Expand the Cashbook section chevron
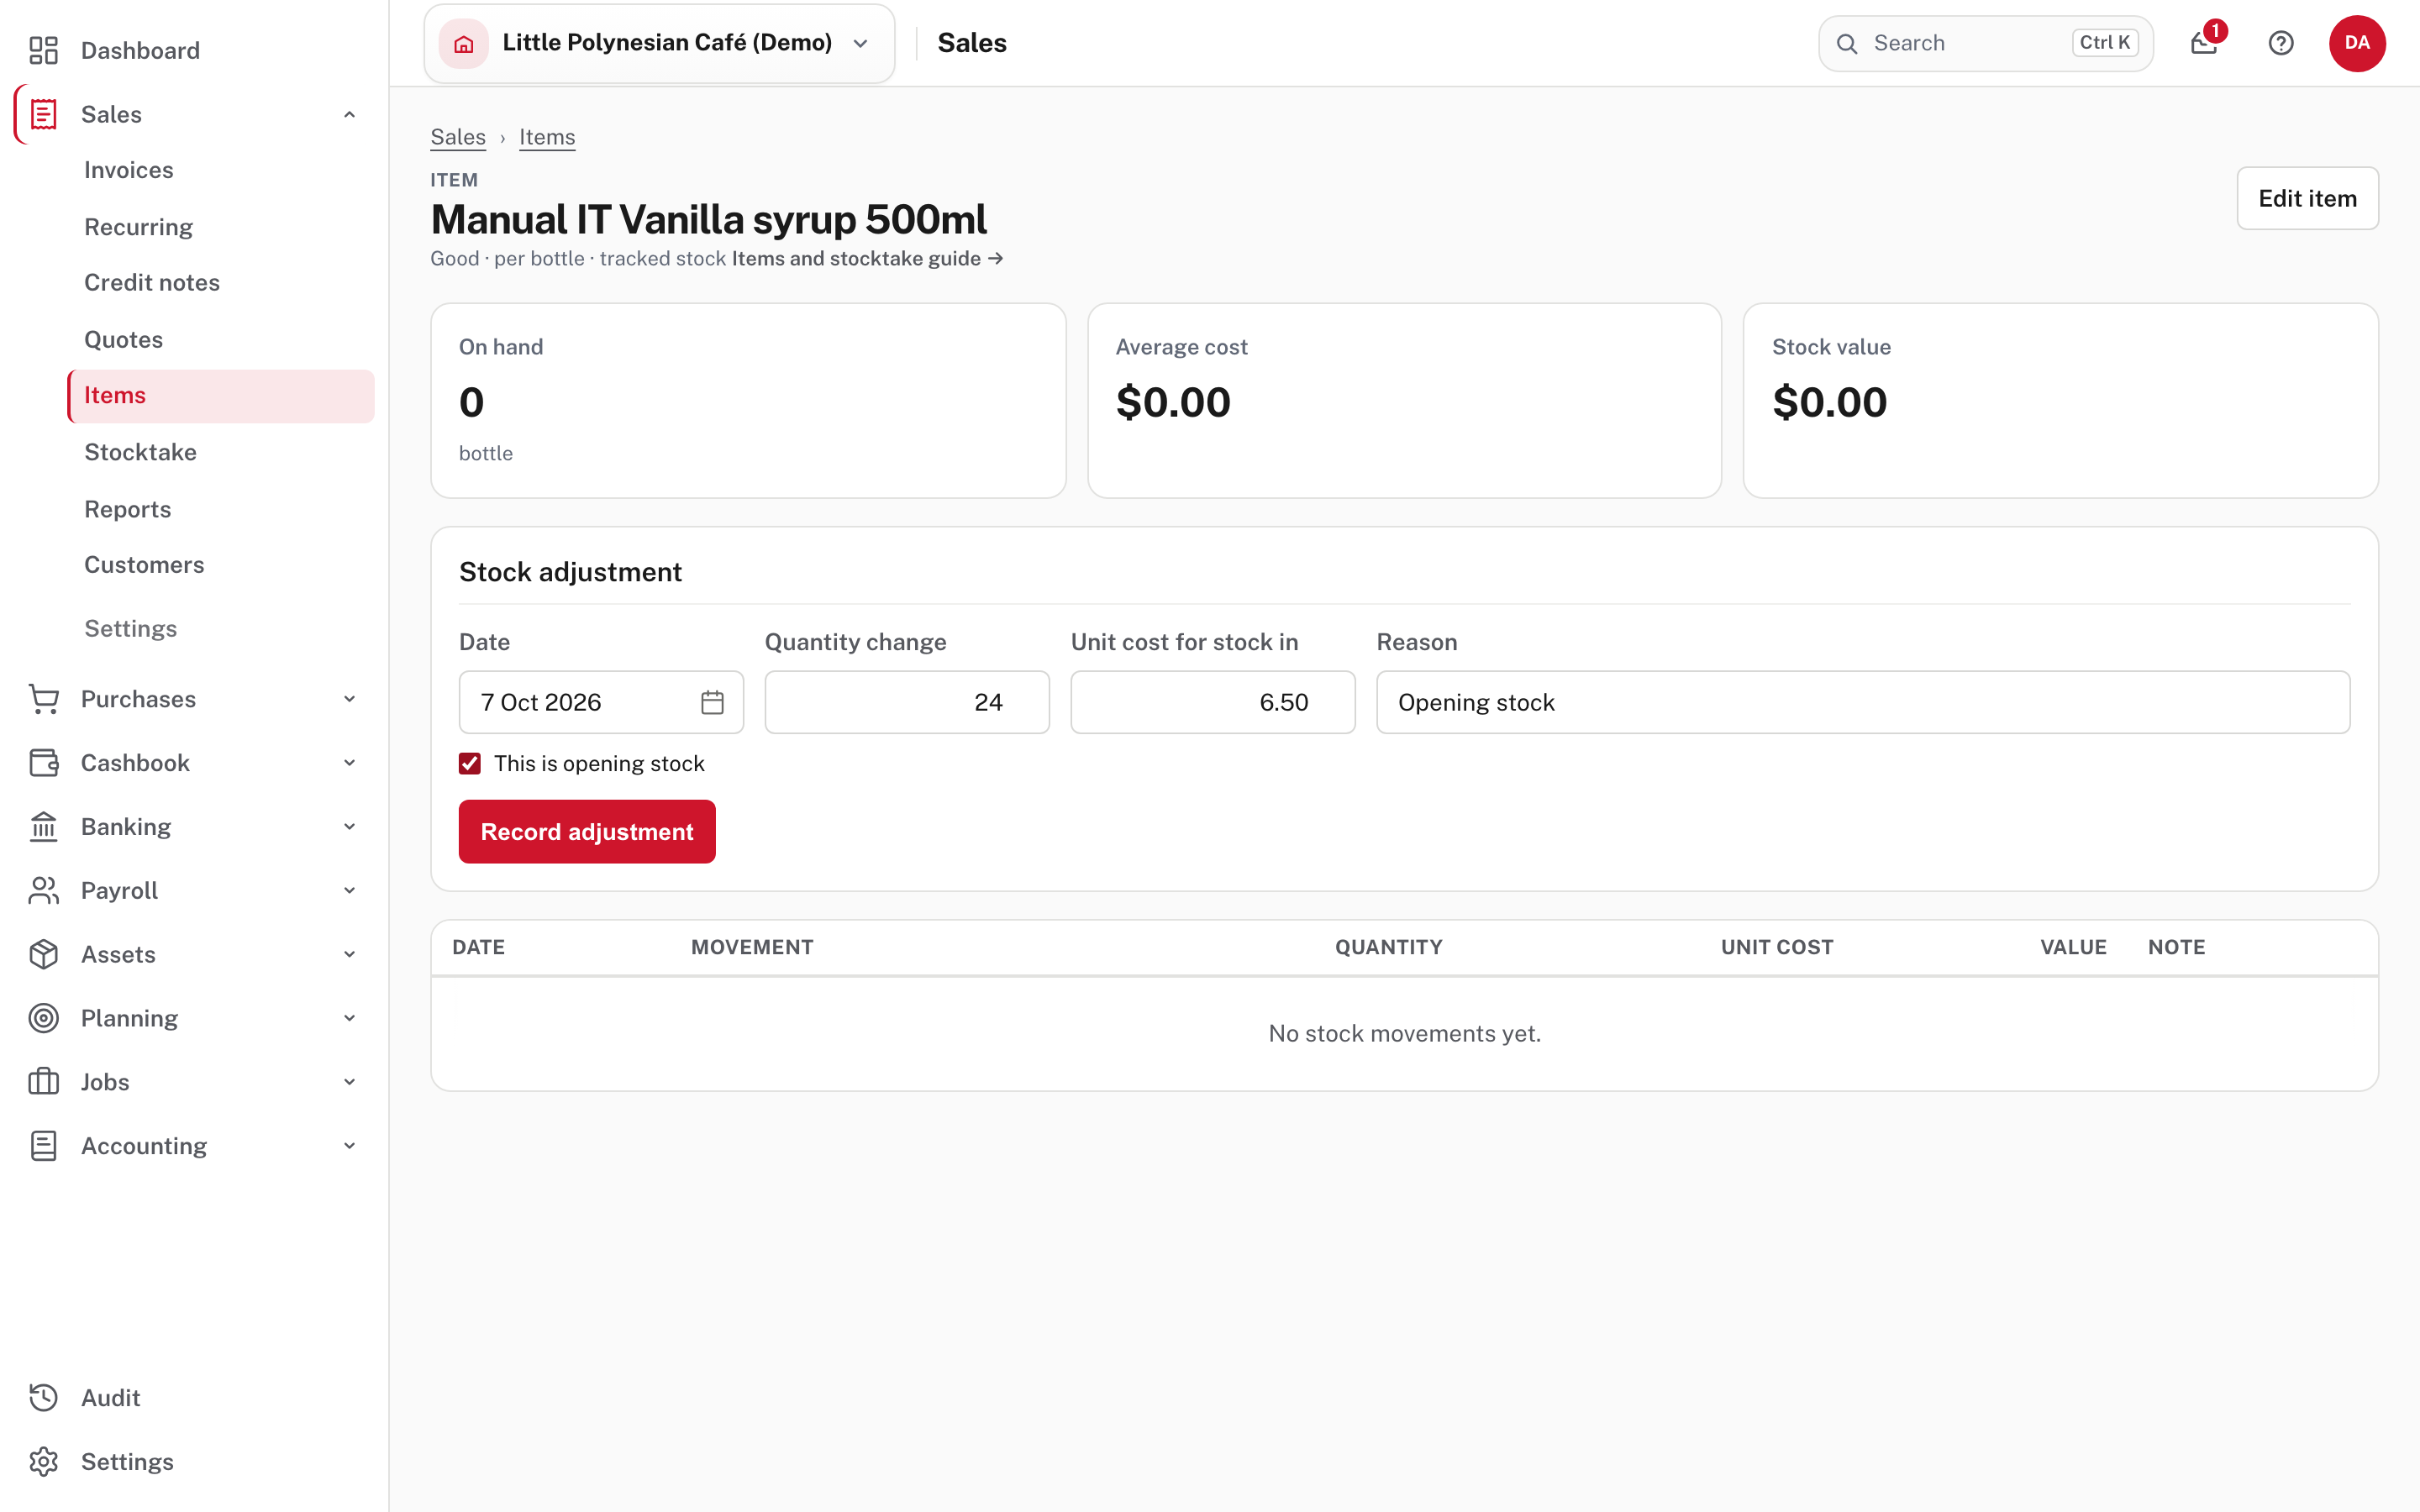Viewport: 2420px width, 1512px height. click(x=349, y=763)
